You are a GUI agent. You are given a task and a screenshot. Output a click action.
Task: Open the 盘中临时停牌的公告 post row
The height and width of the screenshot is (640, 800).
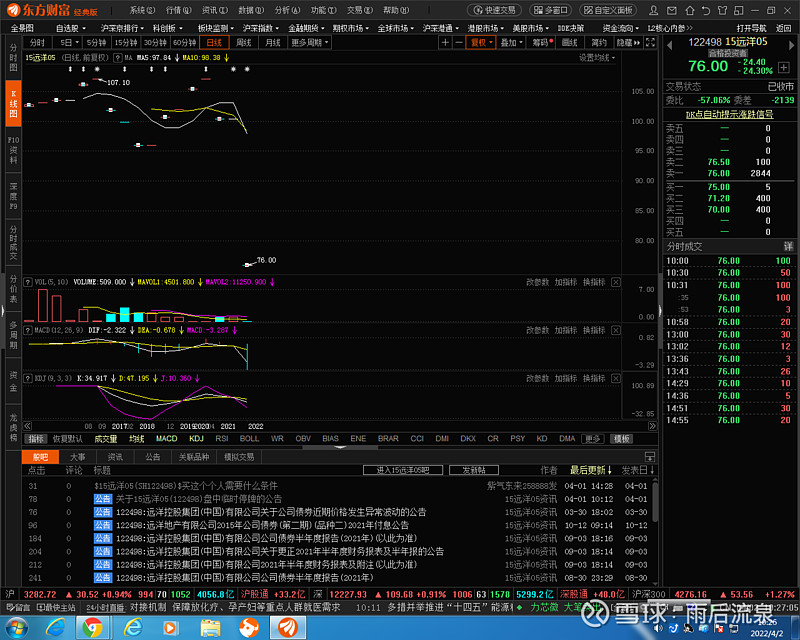[x=341, y=499]
